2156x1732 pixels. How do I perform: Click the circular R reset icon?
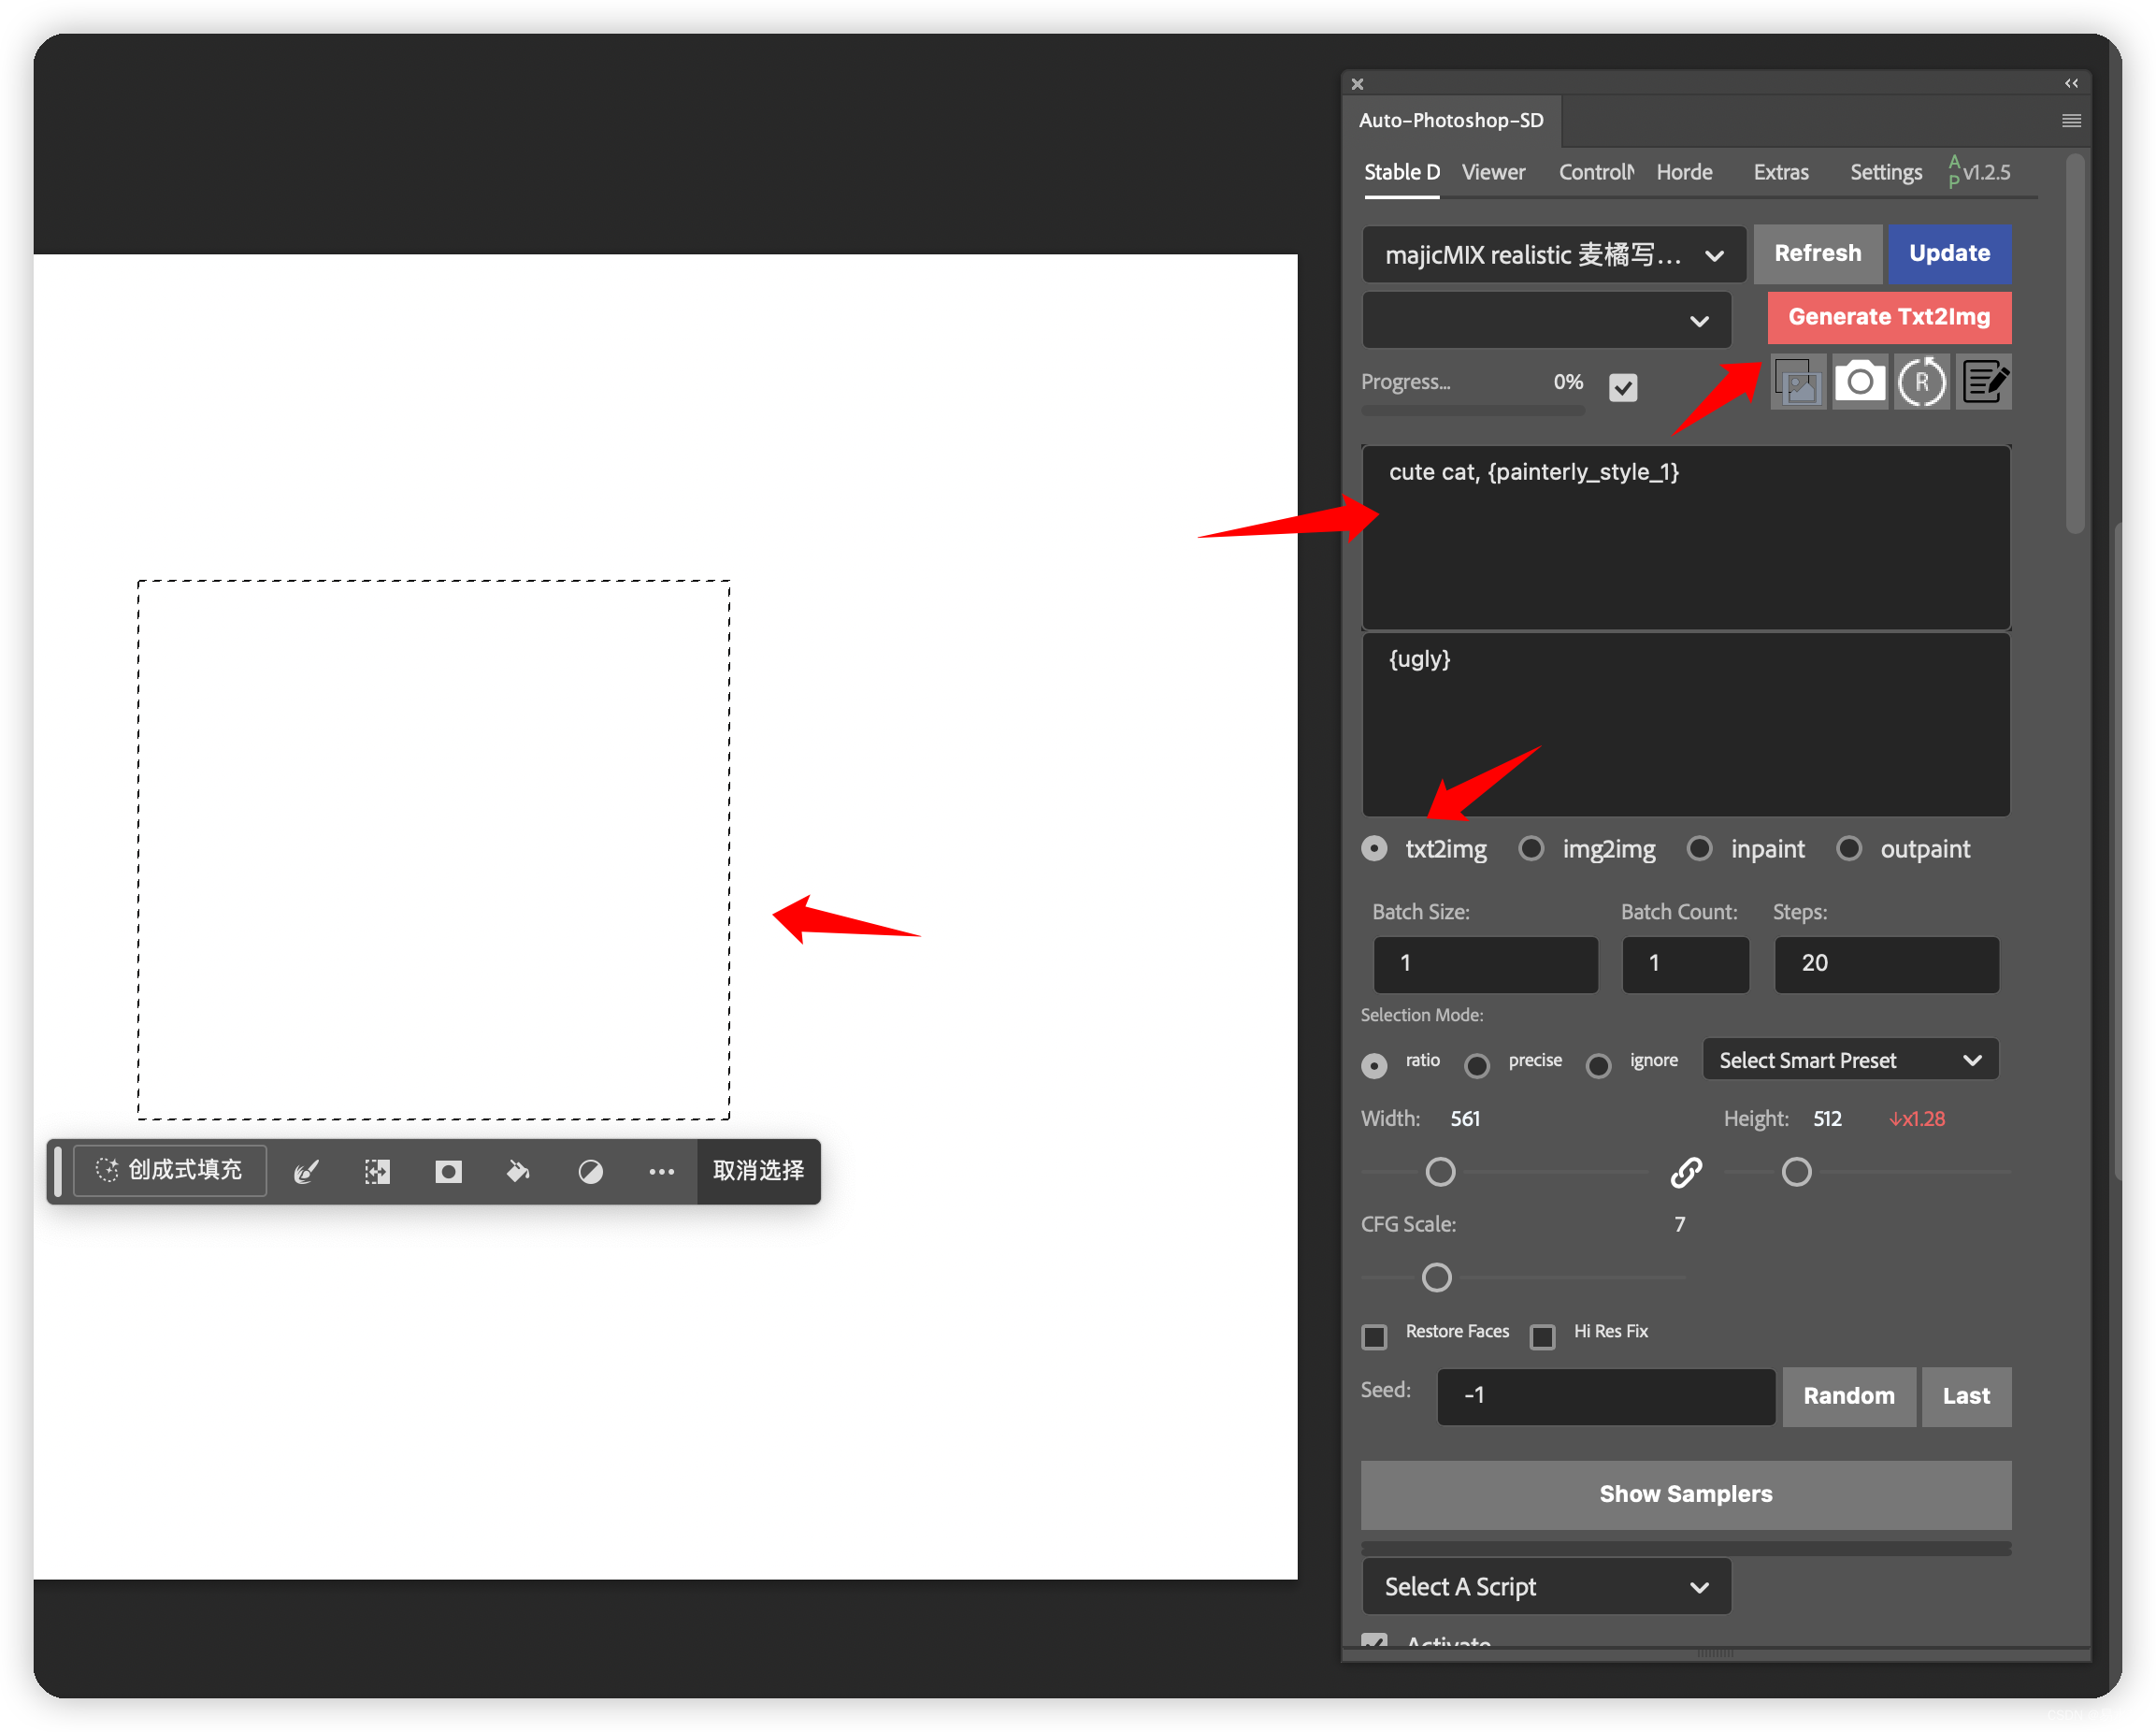[1921, 382]
